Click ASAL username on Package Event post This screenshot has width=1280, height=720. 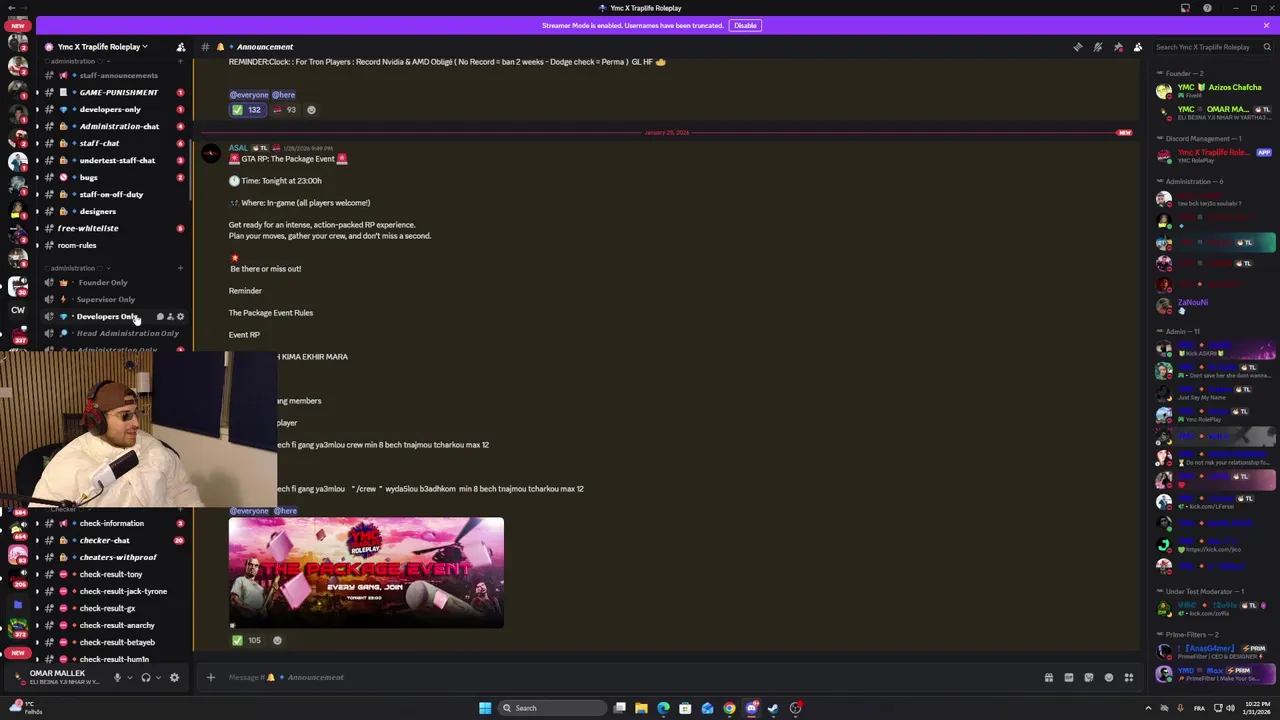click(238, 148)
